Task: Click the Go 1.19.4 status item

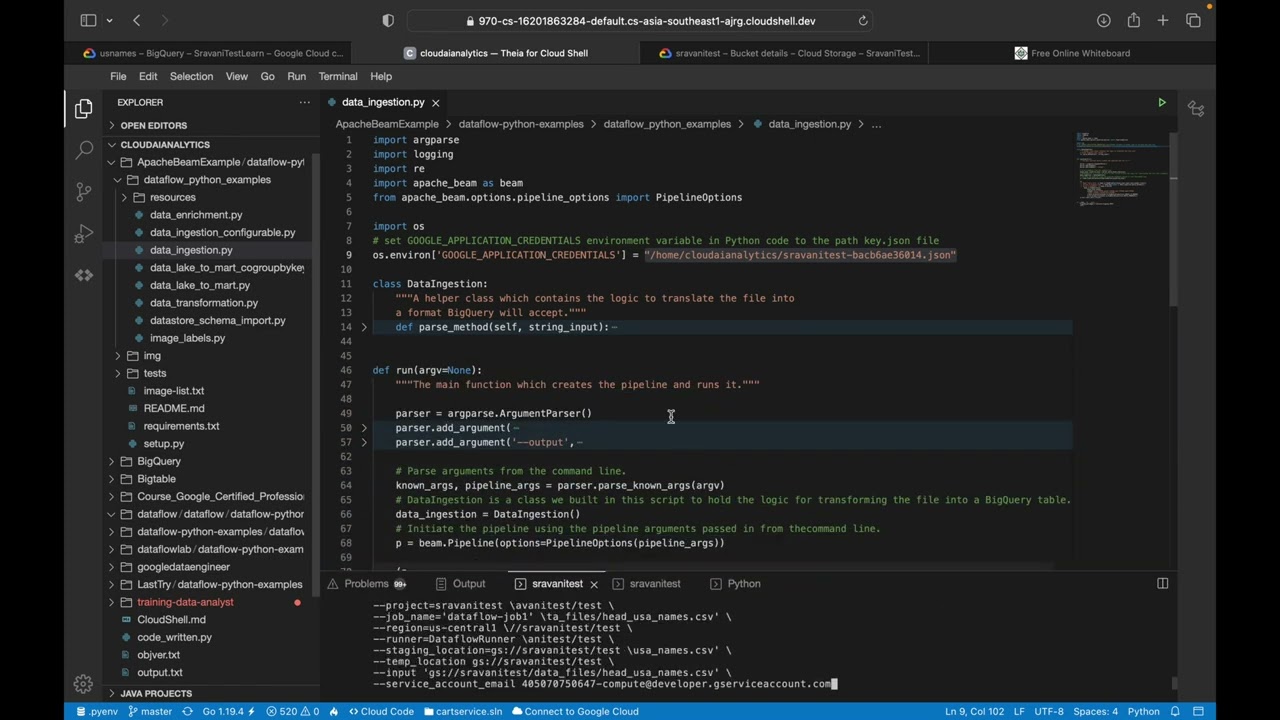Action: (x=228, y=711)
